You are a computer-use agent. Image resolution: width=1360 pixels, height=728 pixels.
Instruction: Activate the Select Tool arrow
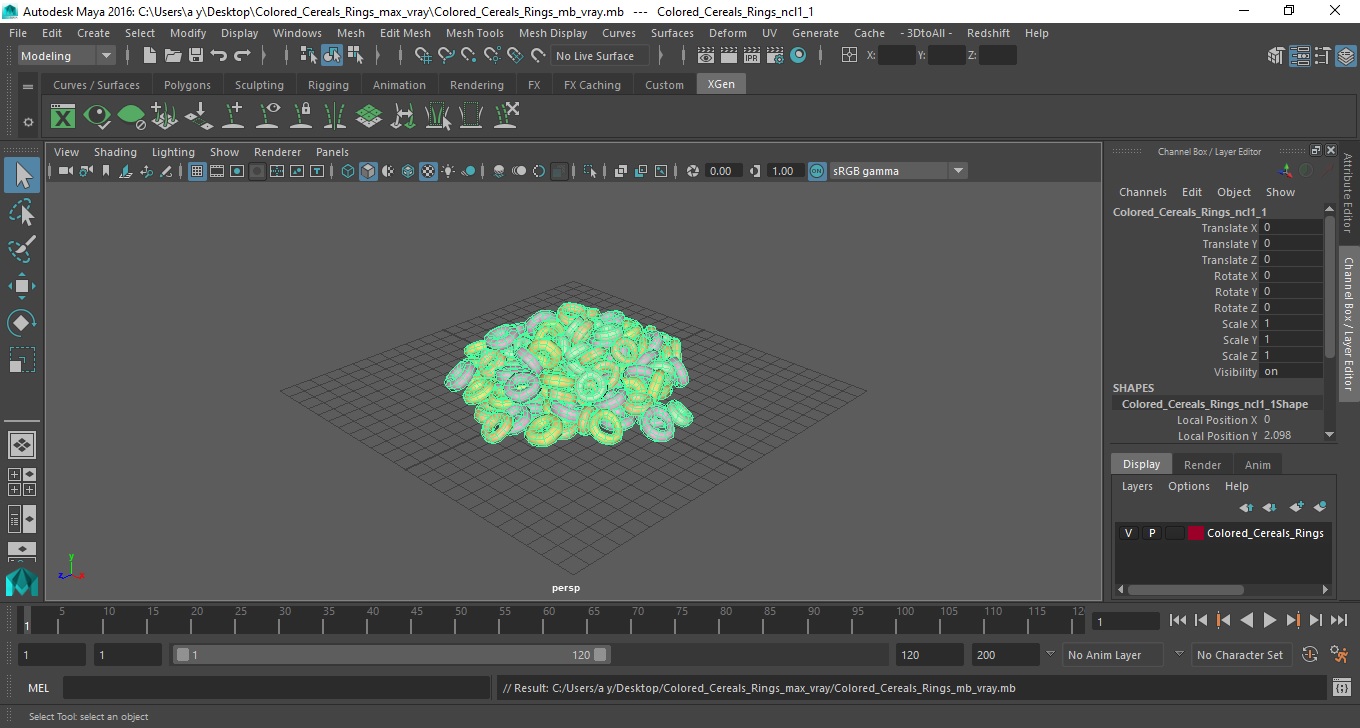[22, 175]
